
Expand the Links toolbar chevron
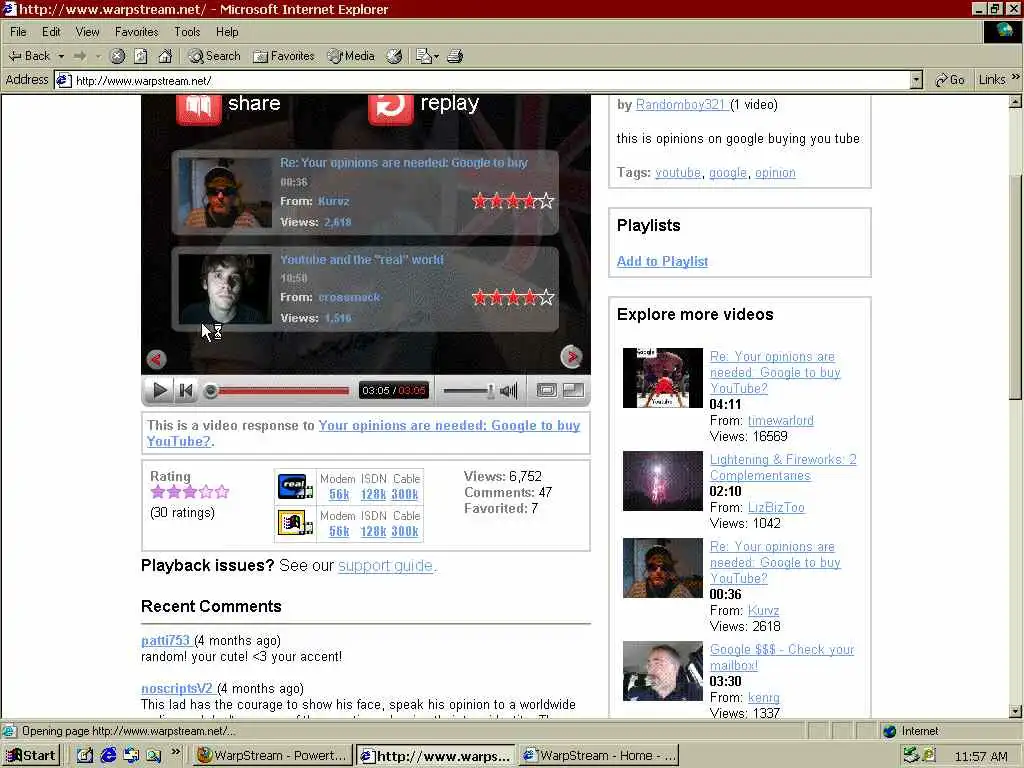[1015, 78]
